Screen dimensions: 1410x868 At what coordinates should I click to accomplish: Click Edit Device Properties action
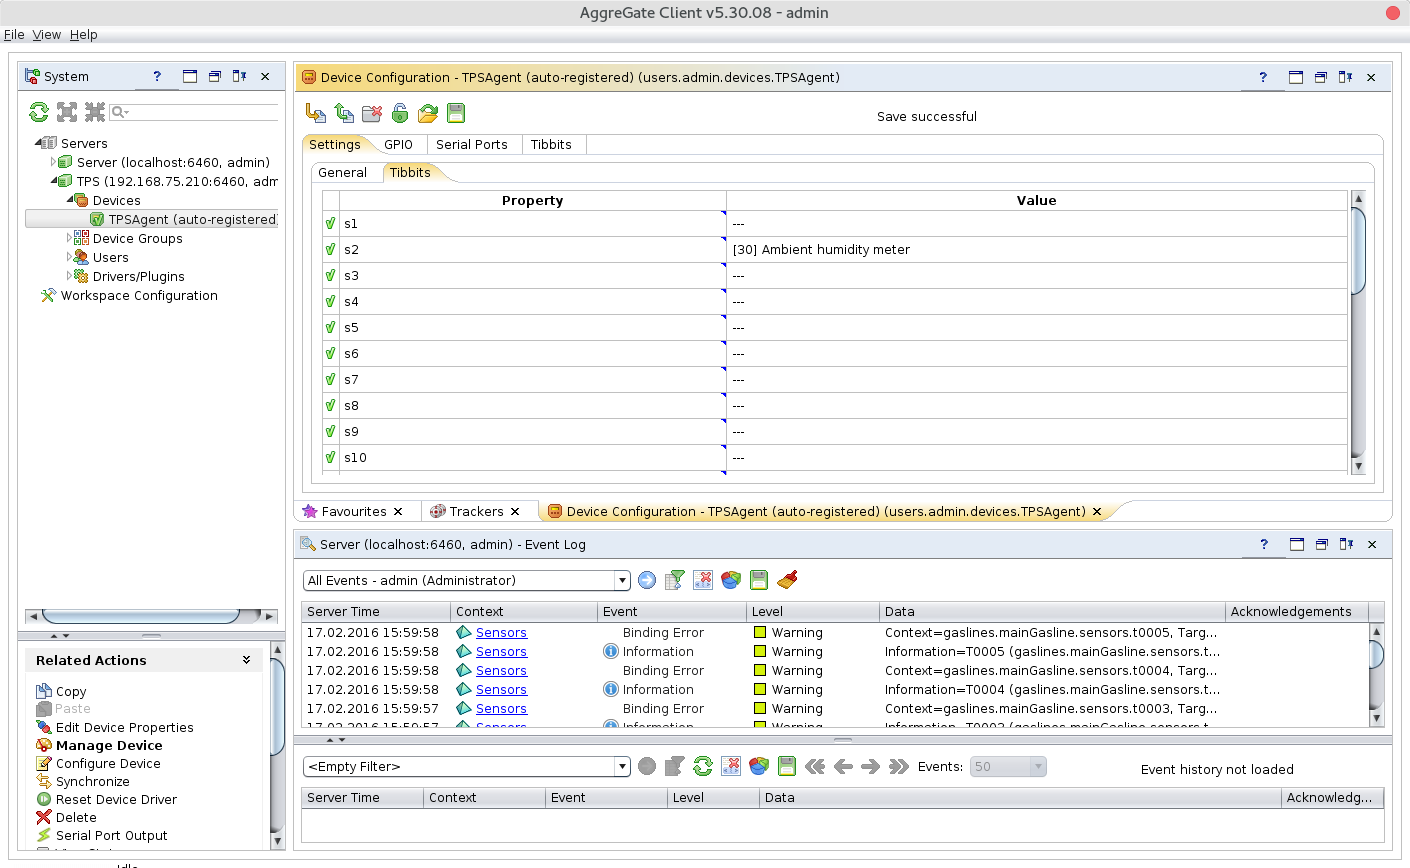125,727
